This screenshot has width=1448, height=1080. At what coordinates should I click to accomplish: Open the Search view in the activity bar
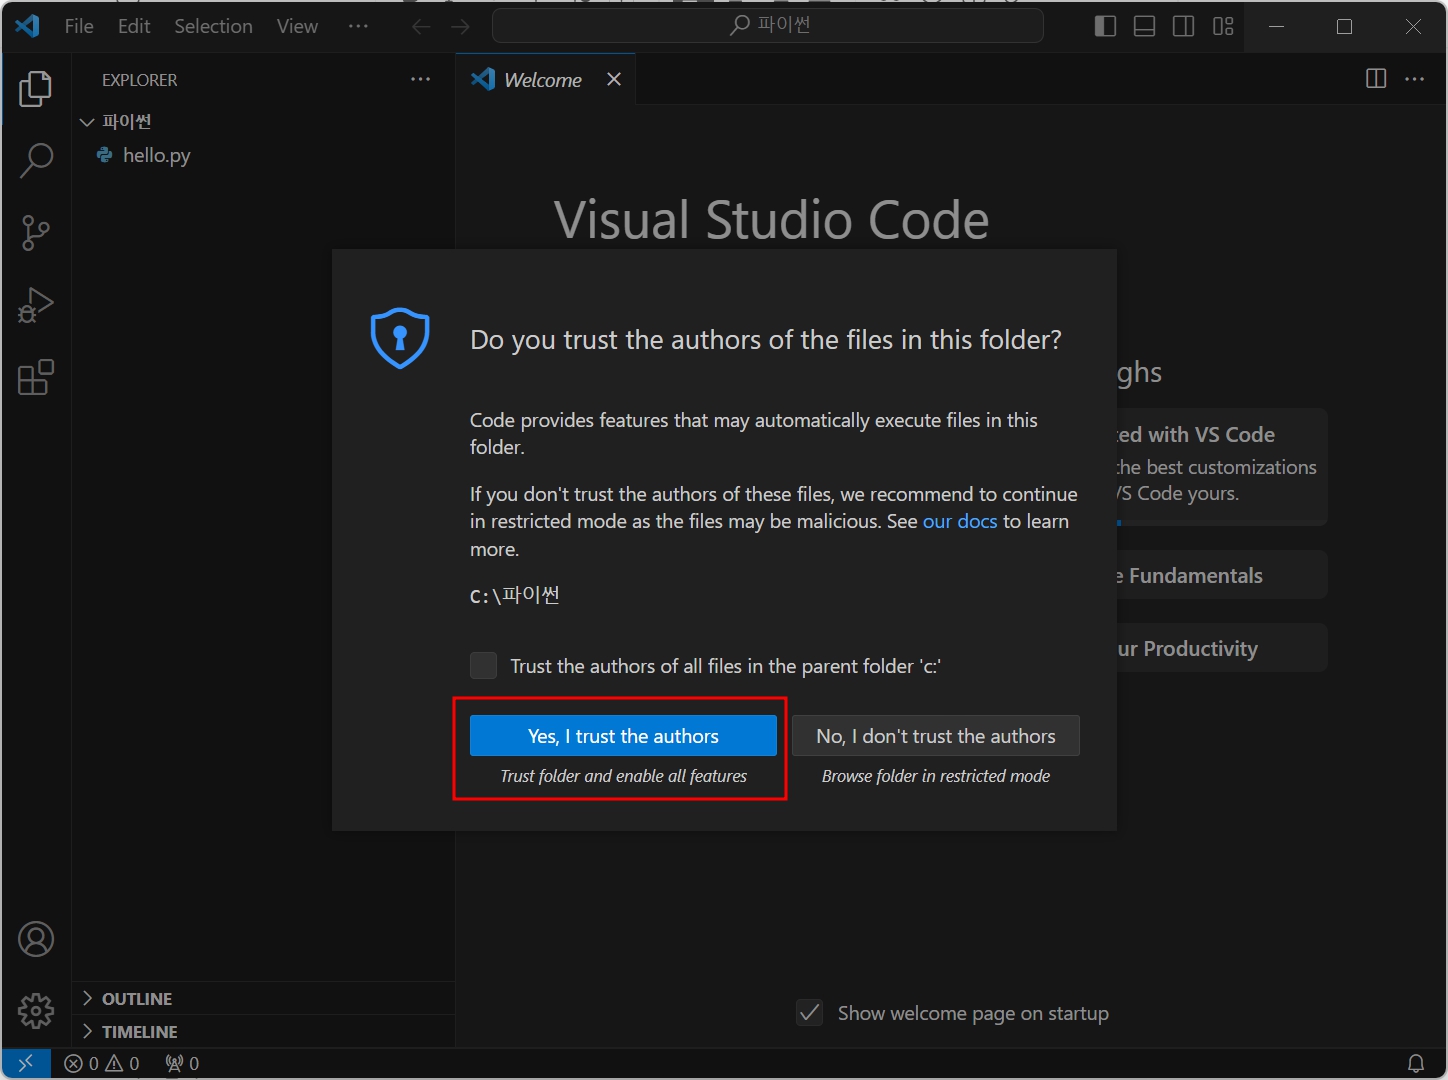(x=36, y=160)
